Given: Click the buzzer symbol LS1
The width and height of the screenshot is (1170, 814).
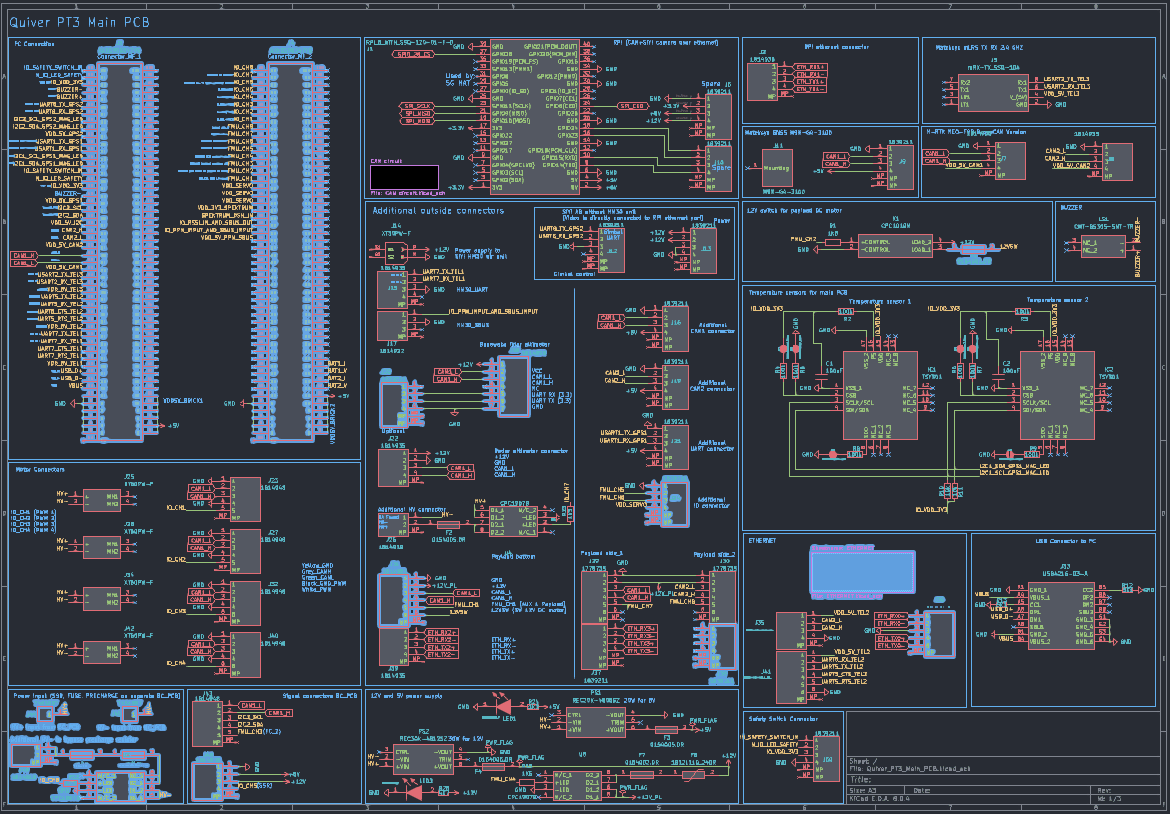Looking at the screenshot, I should coord(1103,247).
